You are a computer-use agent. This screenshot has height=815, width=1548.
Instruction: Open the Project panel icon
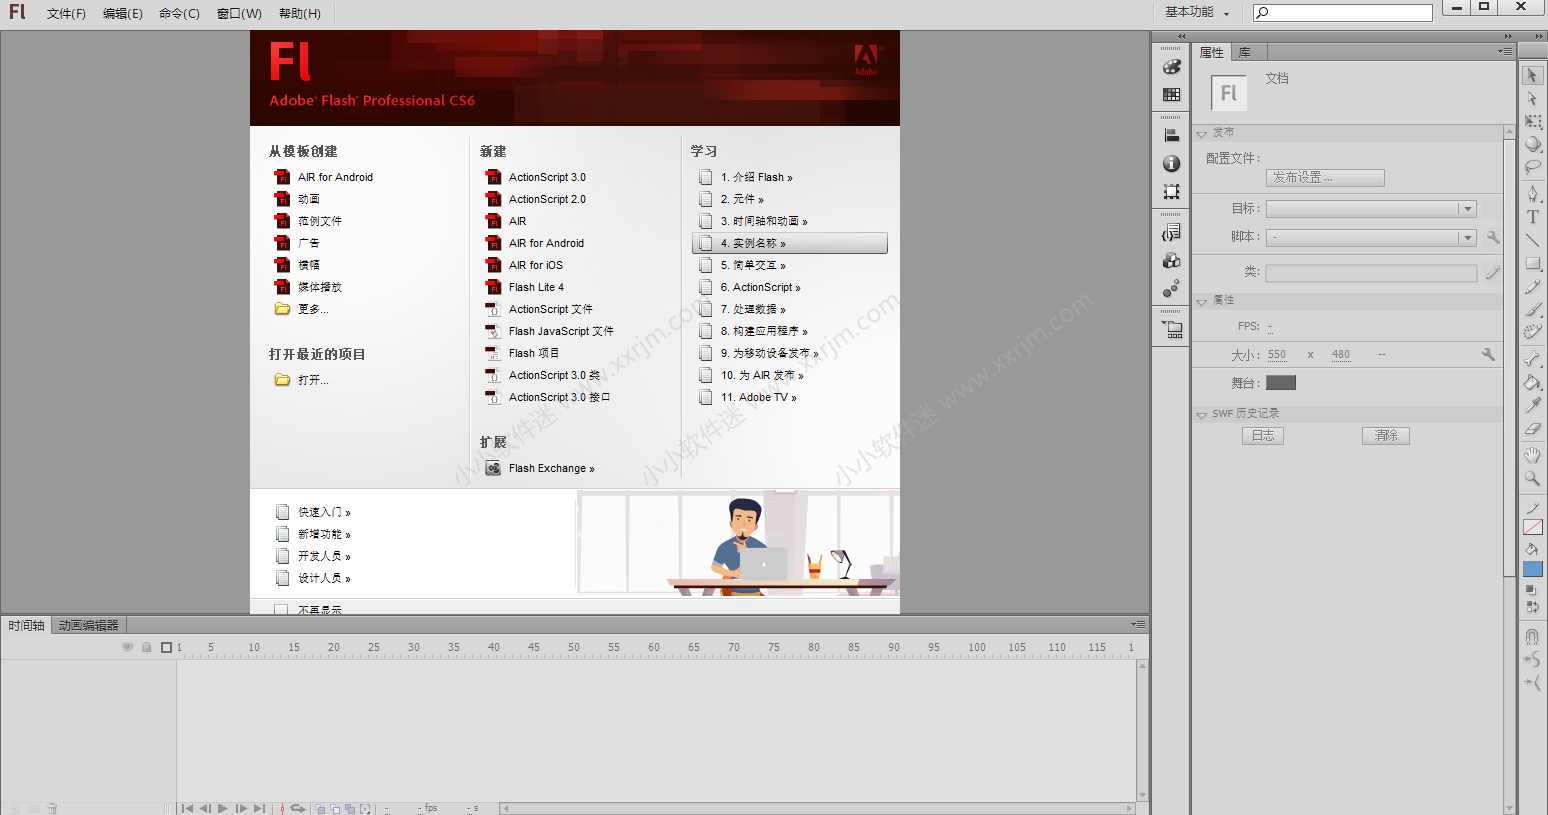(1171, 329)
